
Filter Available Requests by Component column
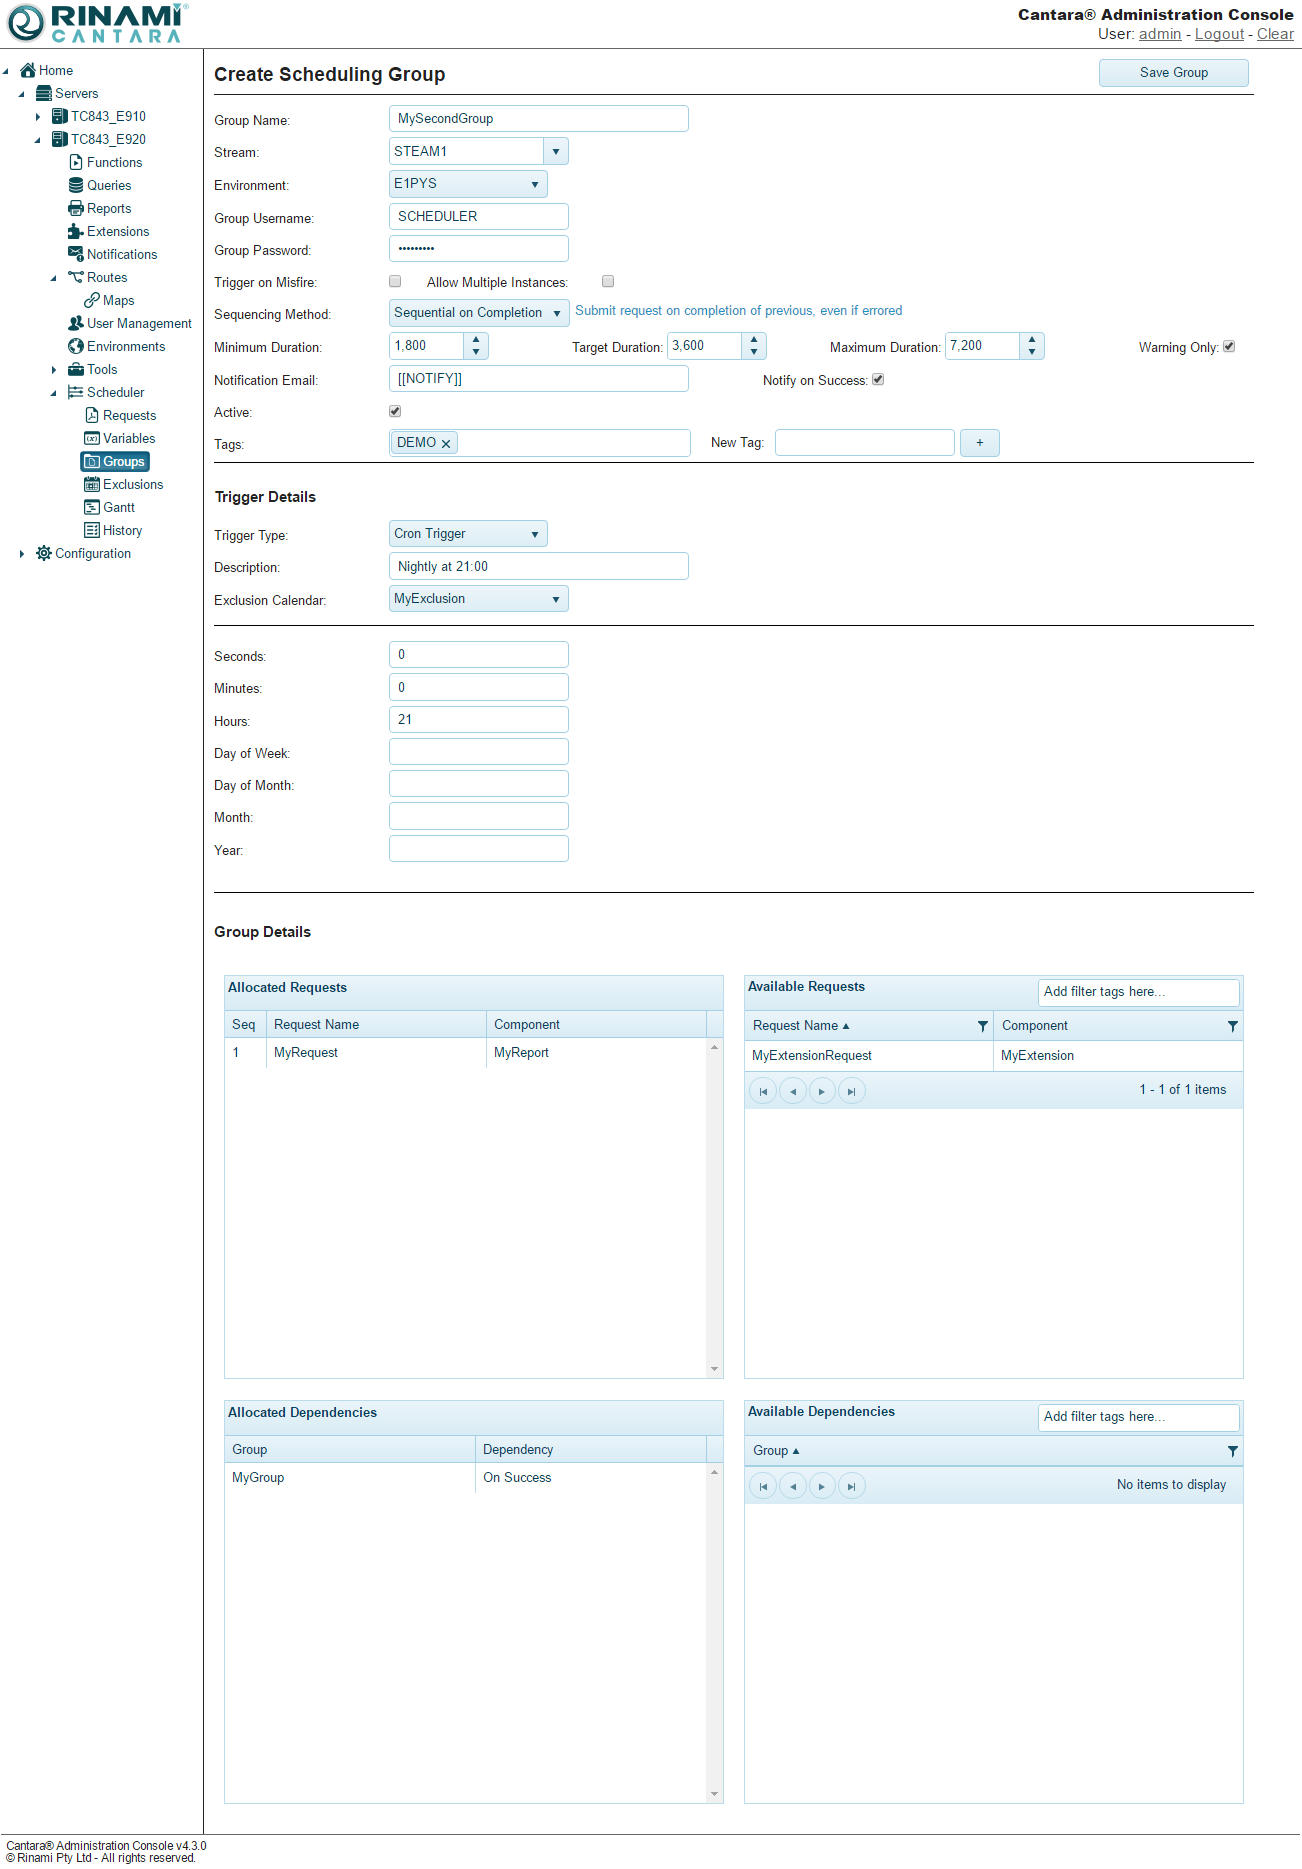pyautogui.click(x=1232, y=1026)
